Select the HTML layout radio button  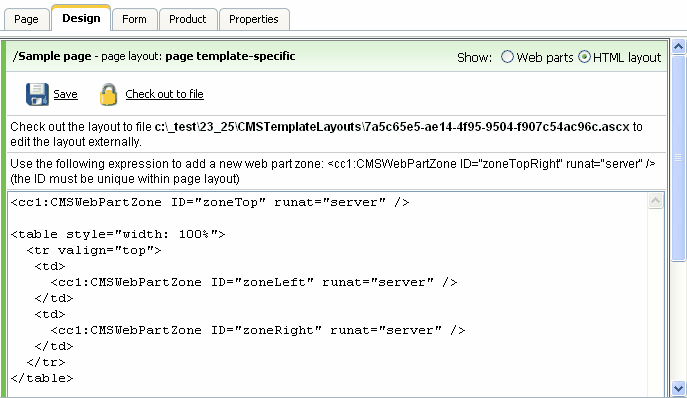584,57
